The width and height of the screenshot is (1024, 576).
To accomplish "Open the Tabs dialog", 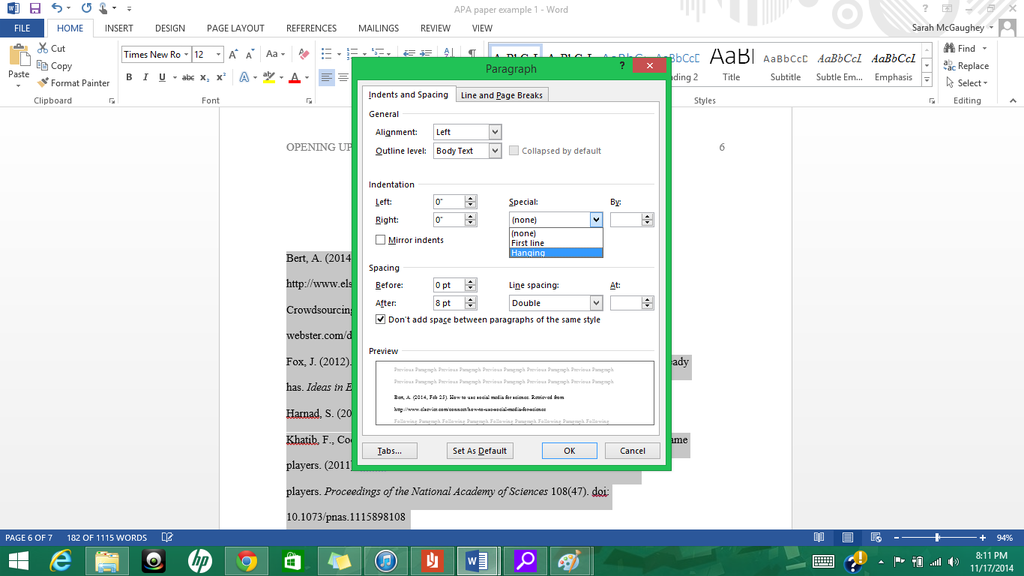I will click(x=390, y=450).
